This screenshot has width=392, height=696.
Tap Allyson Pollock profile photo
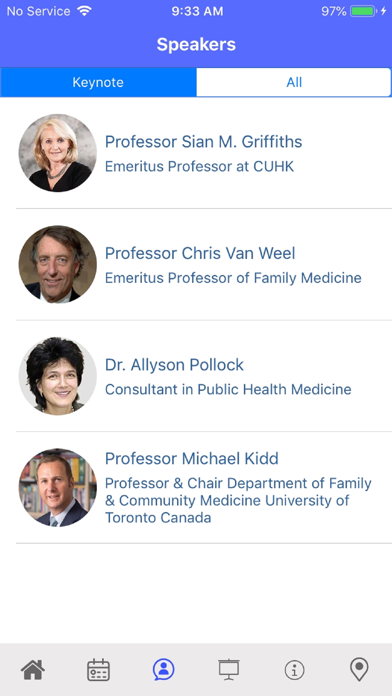(x=58, y=376)
